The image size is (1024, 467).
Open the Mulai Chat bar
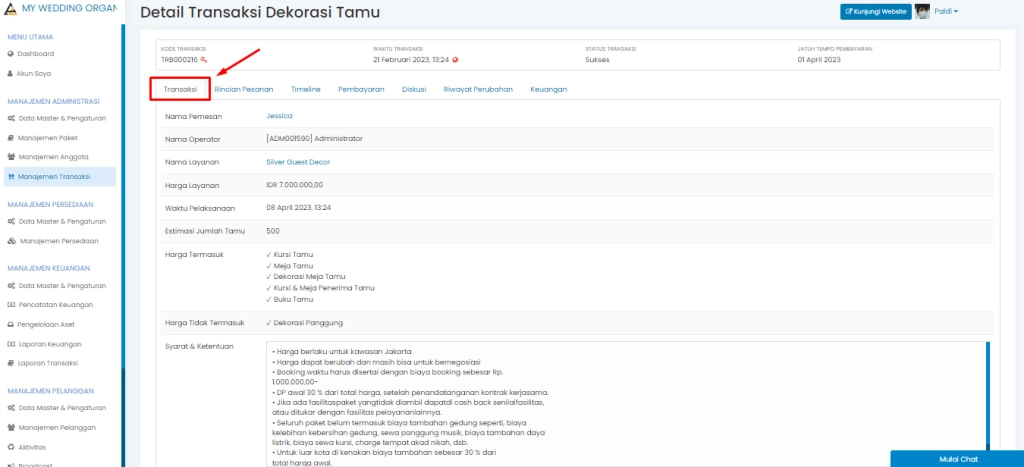click(956, 459)
